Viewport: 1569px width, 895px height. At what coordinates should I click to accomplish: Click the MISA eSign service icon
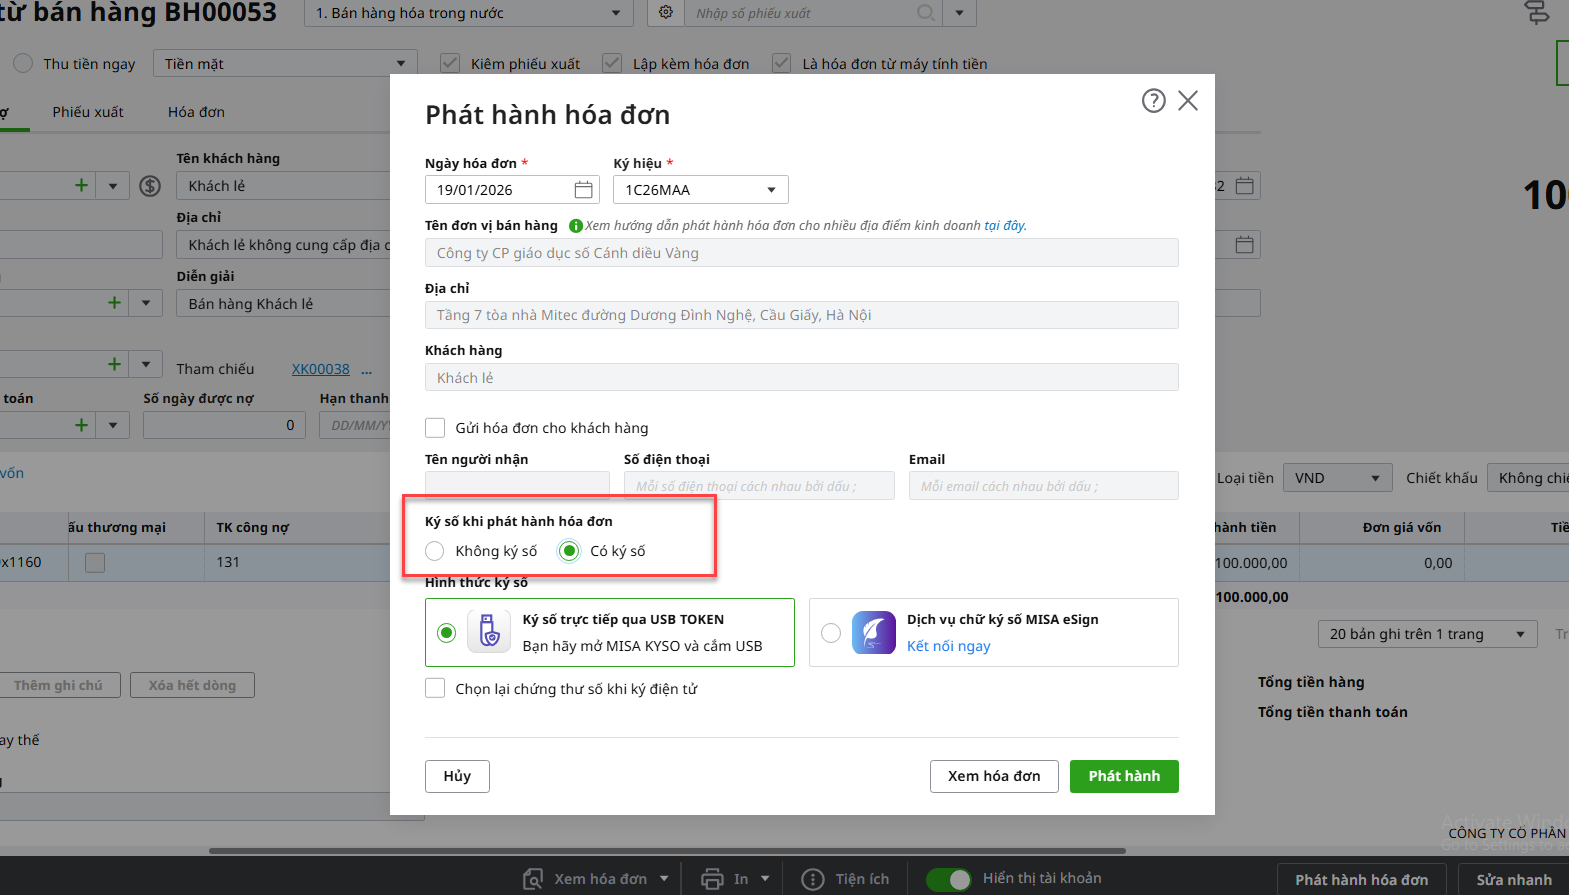(873, 632)
